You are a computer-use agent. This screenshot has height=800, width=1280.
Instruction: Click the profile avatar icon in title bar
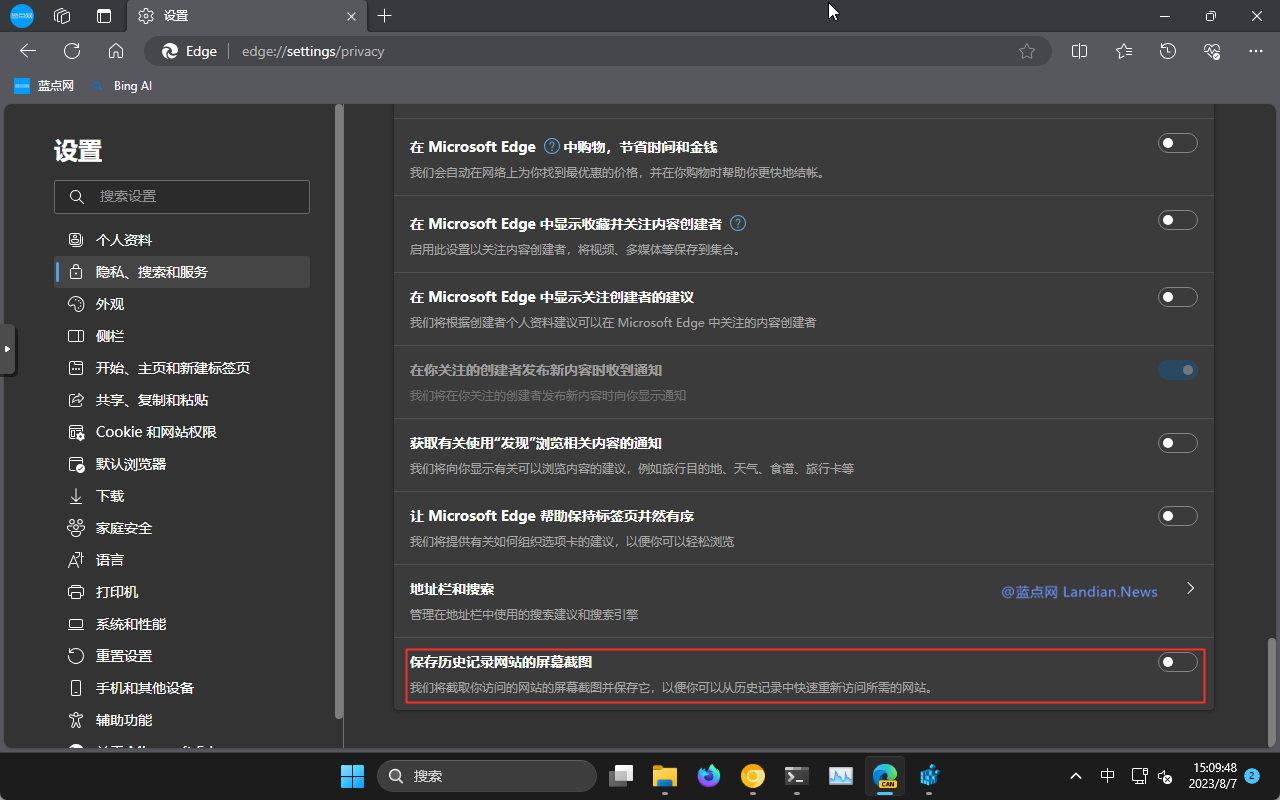click(x=22, y=15)
